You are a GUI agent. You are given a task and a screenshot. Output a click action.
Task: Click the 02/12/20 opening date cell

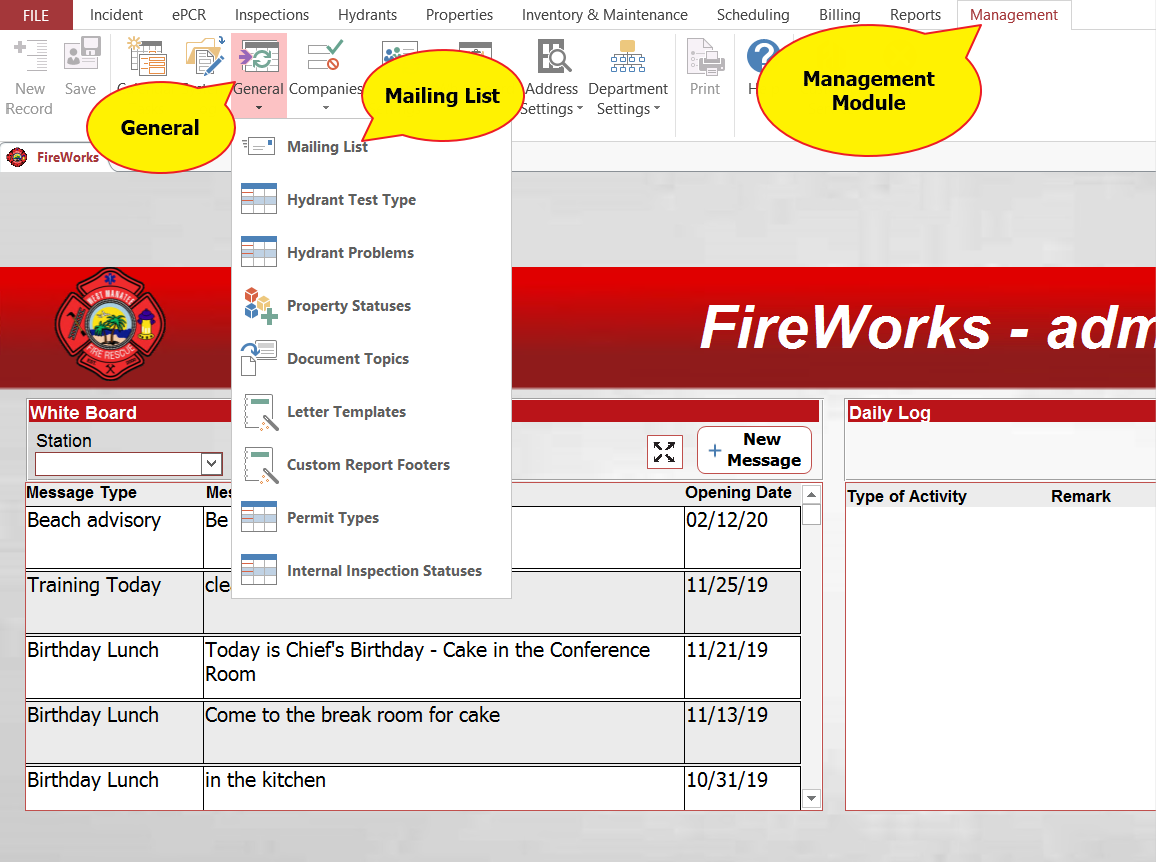pos(742,537)
